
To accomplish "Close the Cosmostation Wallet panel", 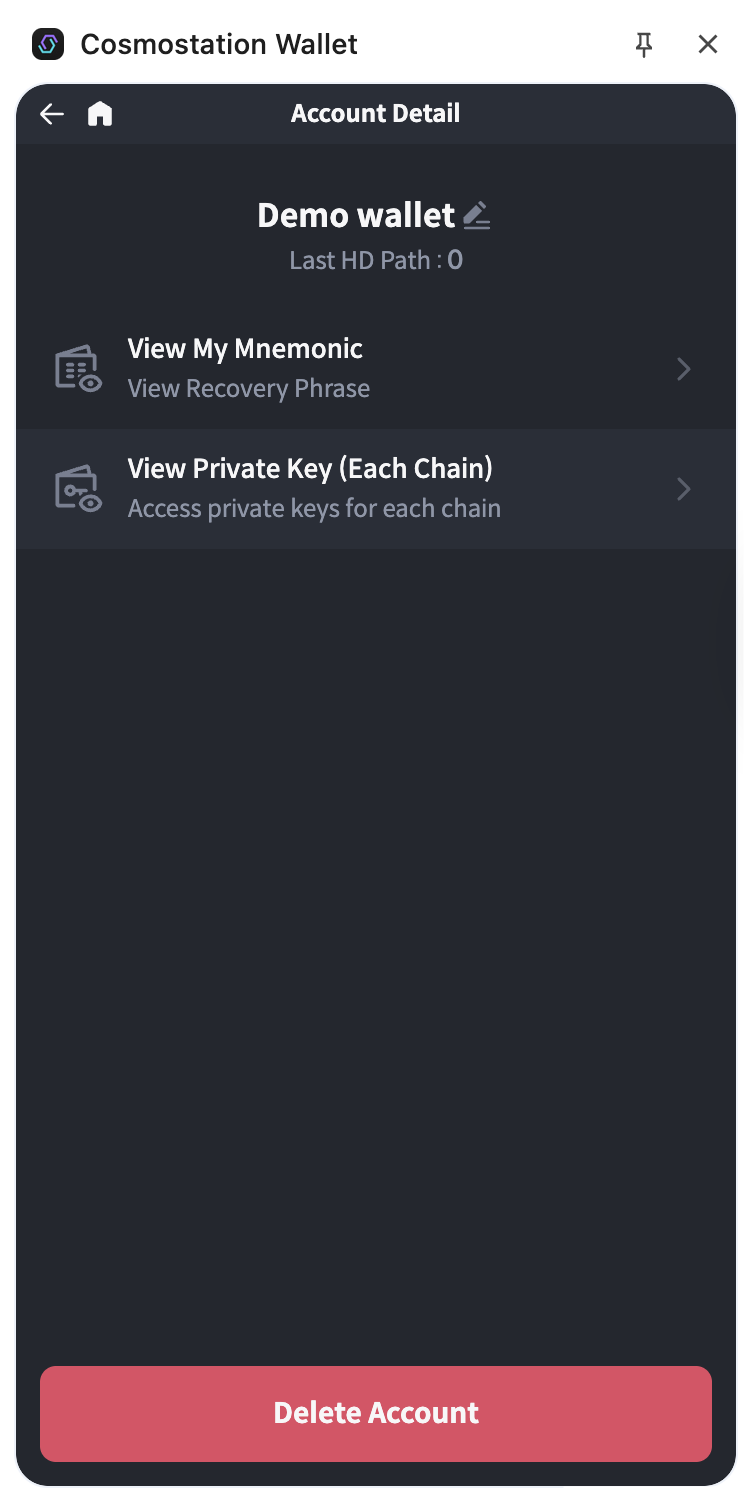I will click(x=708, y=44).
